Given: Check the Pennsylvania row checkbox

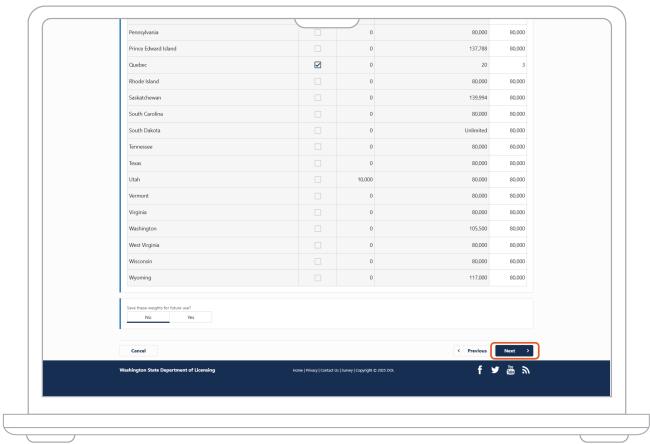Looking at the screenshot, I should (318, 32).
